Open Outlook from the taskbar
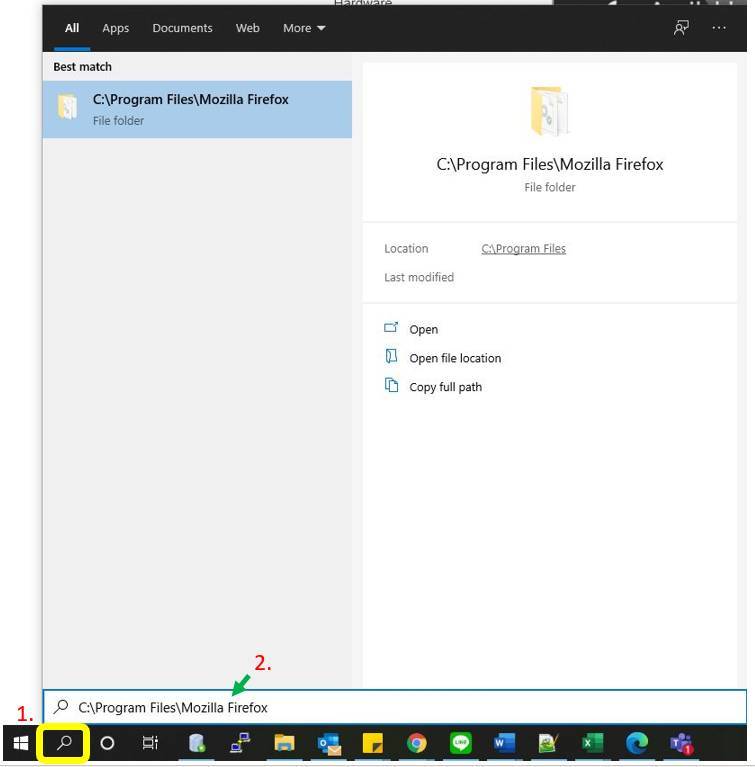 coord(329,744)
